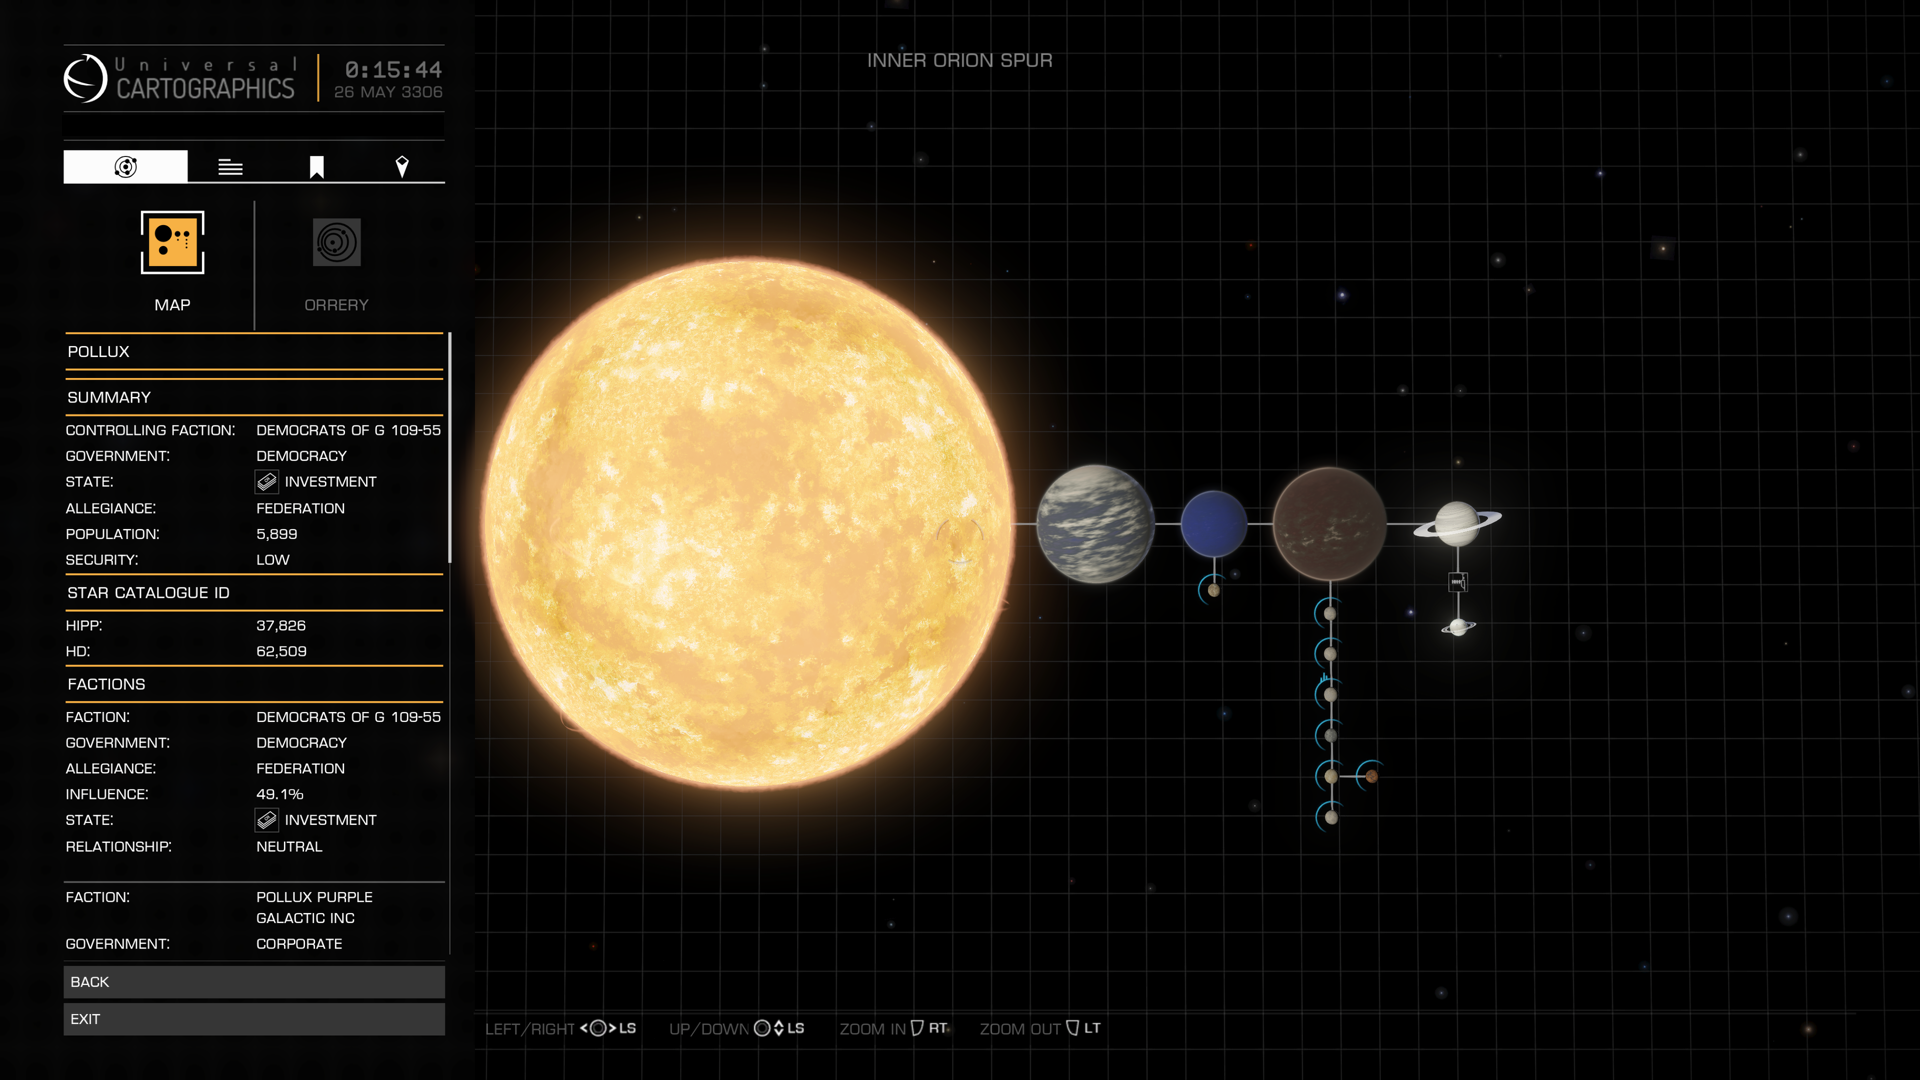This screenshot has height=1080, width=1920.
Task: Click the info panel scrollbar
Action: 450,448
